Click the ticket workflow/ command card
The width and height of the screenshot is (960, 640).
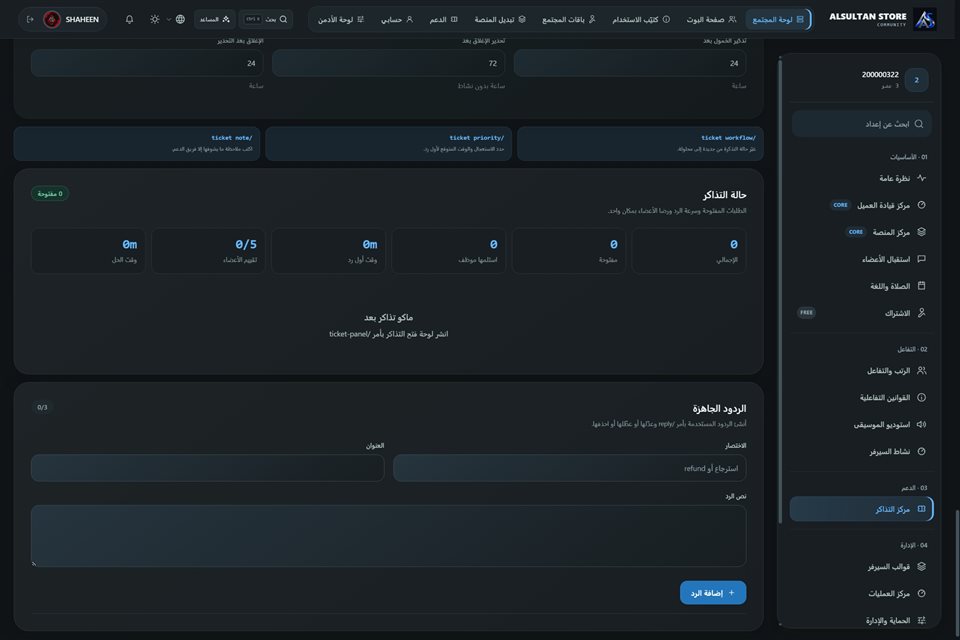click(x=640, y=144)
